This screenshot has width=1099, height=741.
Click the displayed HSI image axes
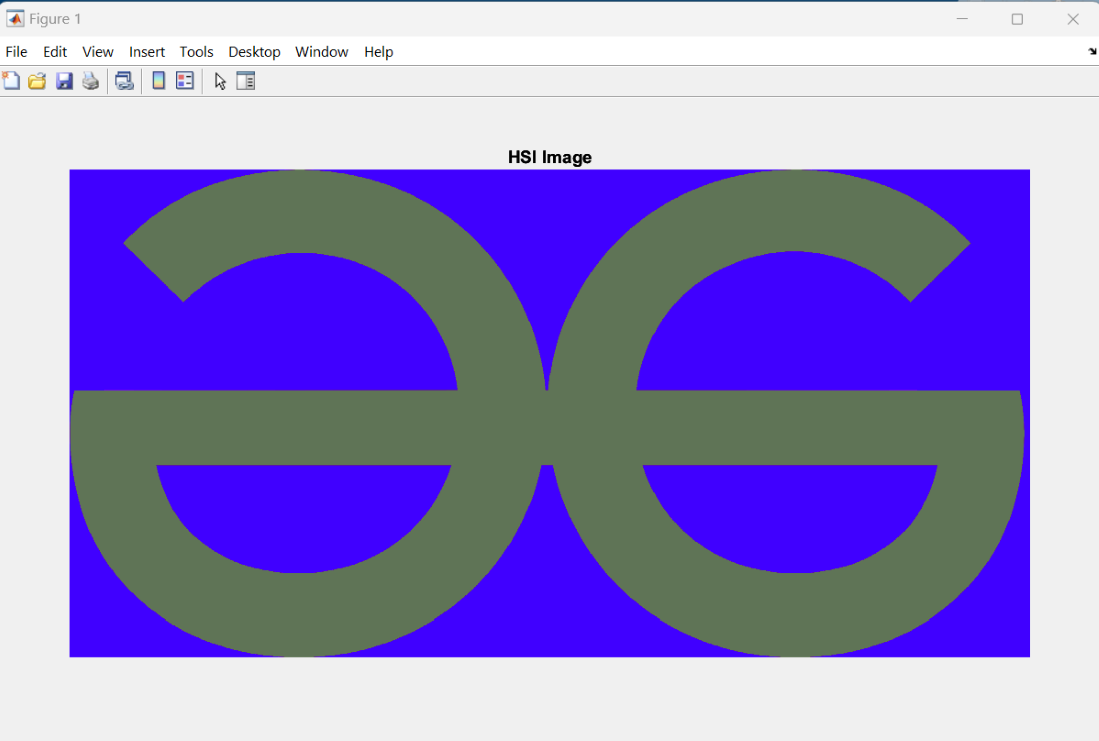[x=550, y=413]
